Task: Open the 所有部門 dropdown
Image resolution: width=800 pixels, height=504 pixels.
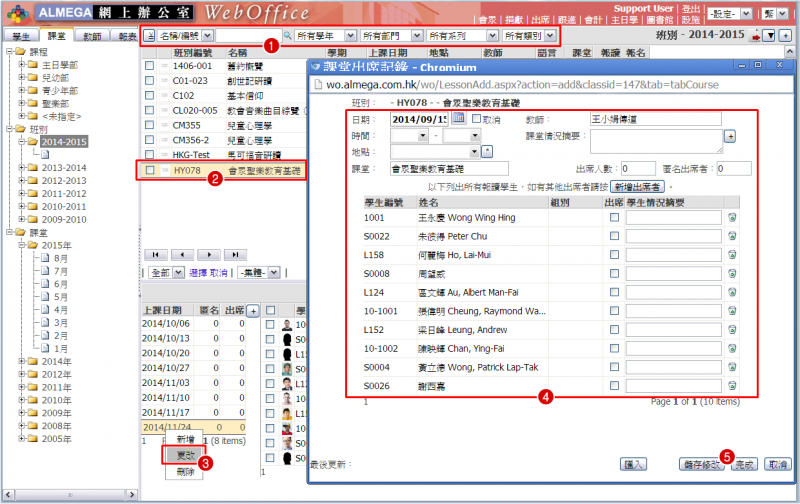Action: tap(417, 36)
